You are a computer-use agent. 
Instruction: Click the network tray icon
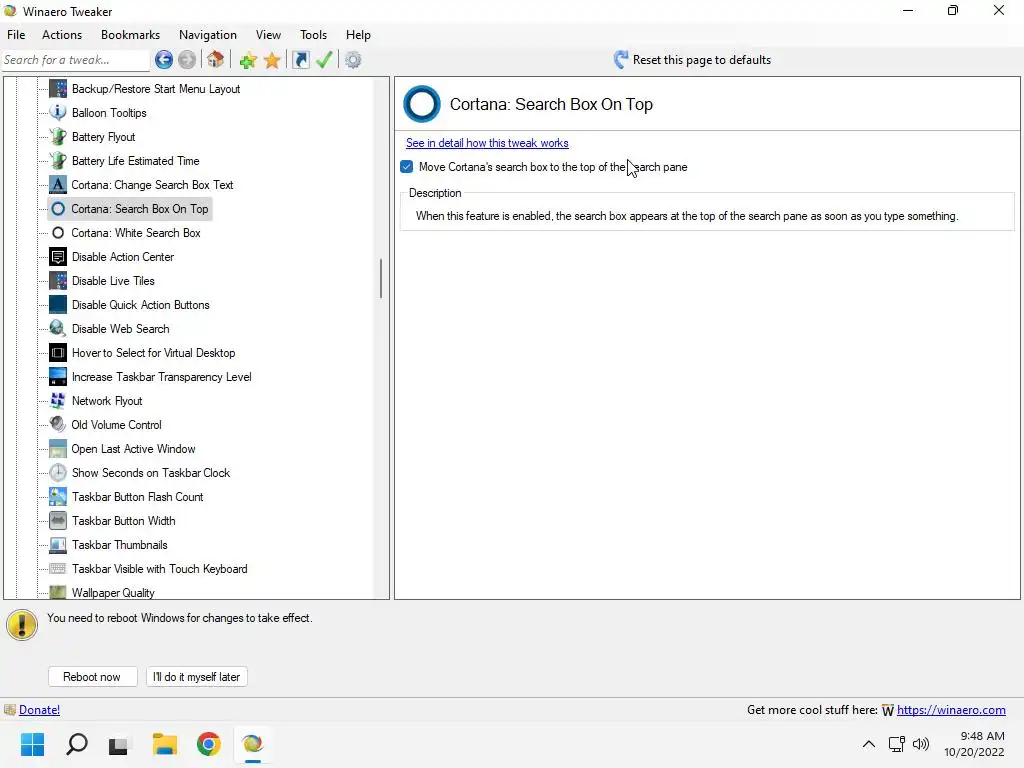click(897, 744)
